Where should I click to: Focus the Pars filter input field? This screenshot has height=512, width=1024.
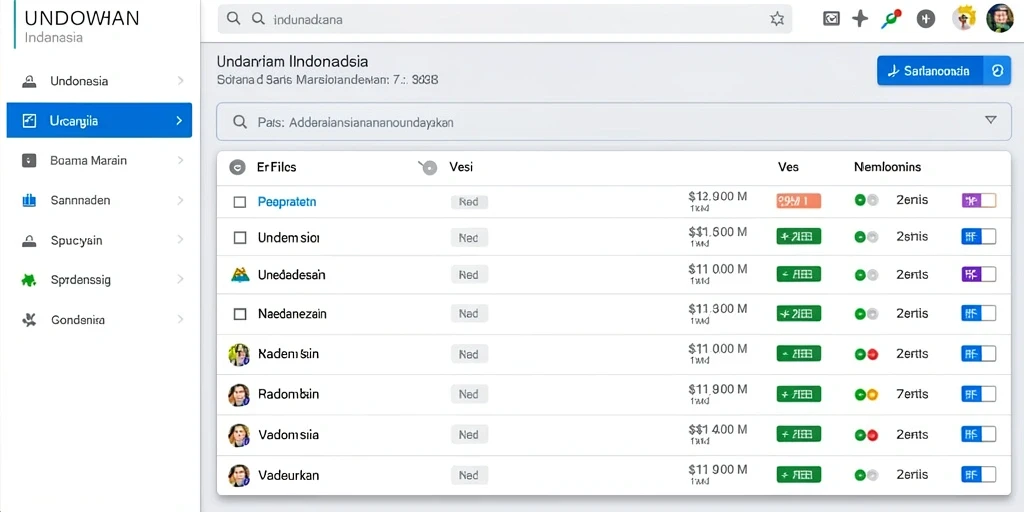point(615,121)
